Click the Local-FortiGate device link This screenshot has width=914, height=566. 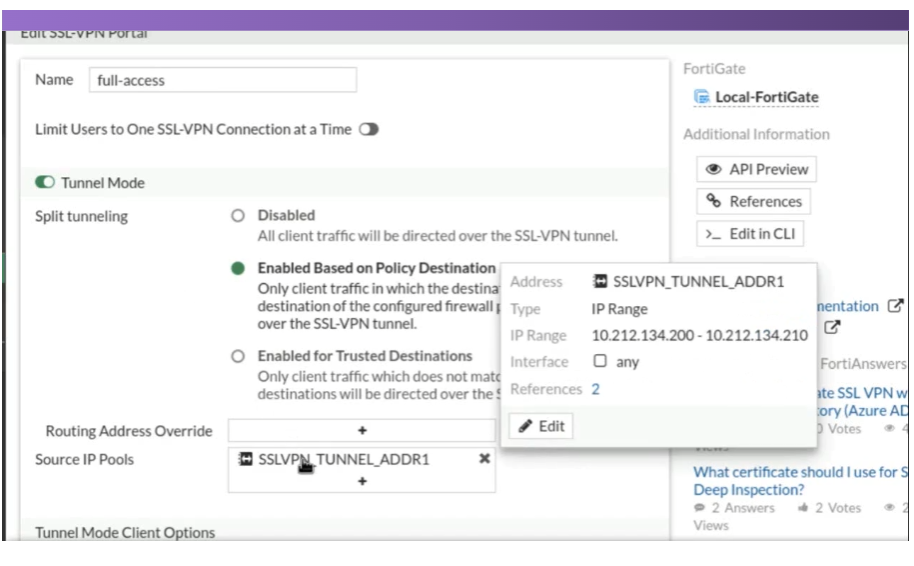pyautogui.click(x=767, y=97)
